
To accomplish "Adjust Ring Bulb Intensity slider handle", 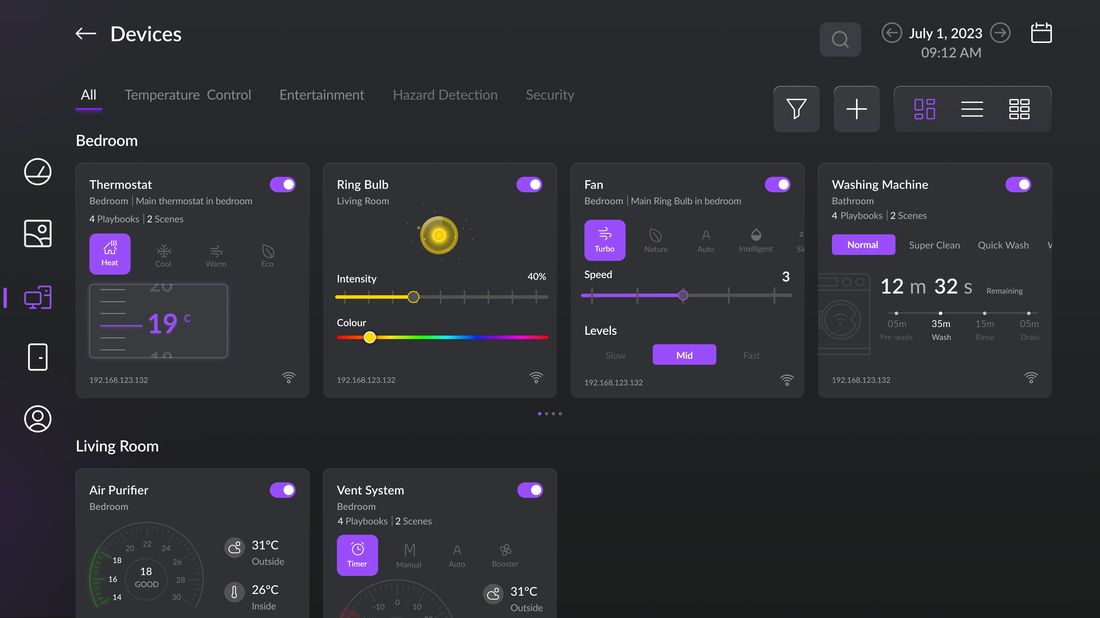I will 413,297.
